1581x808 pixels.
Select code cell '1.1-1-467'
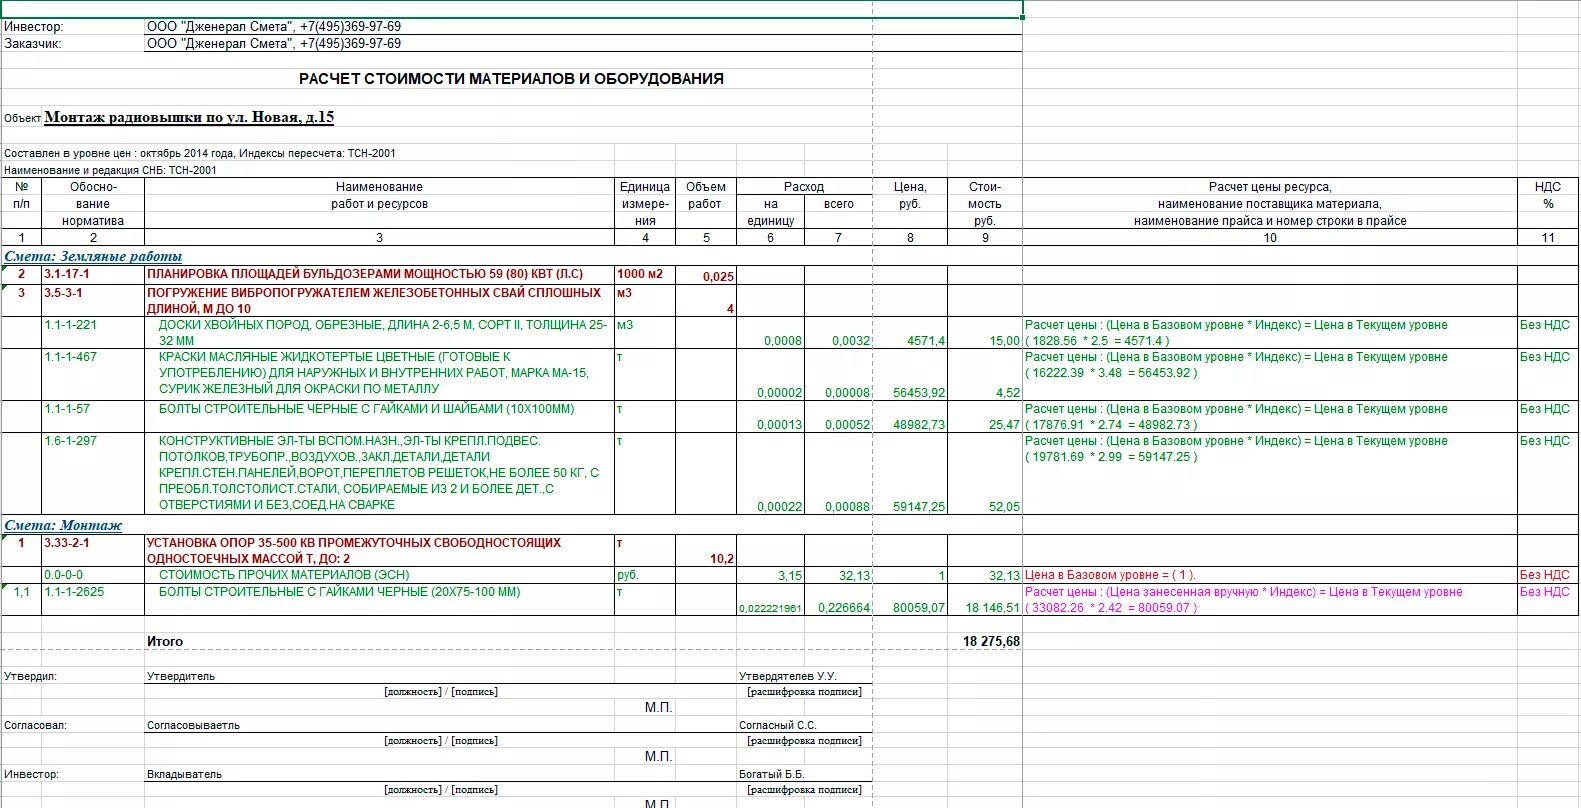coord(93,374)
